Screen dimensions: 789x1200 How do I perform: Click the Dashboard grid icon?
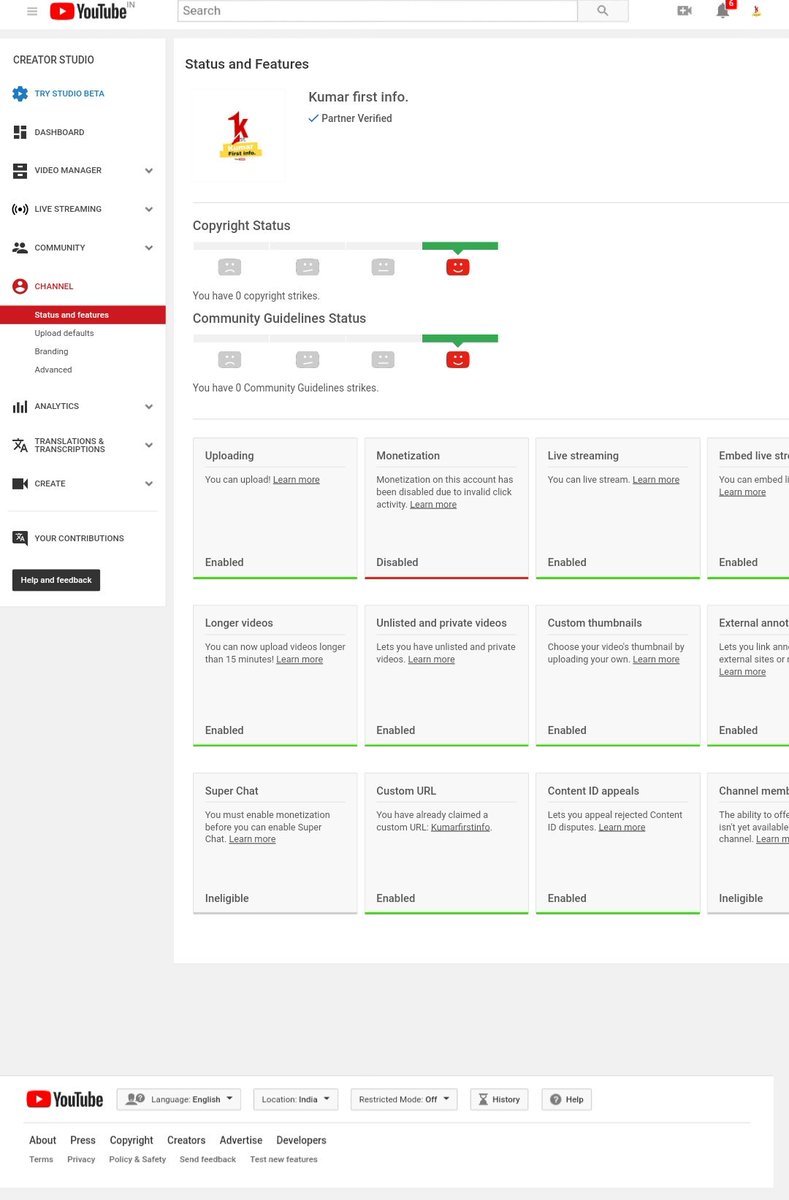(20, 132)
